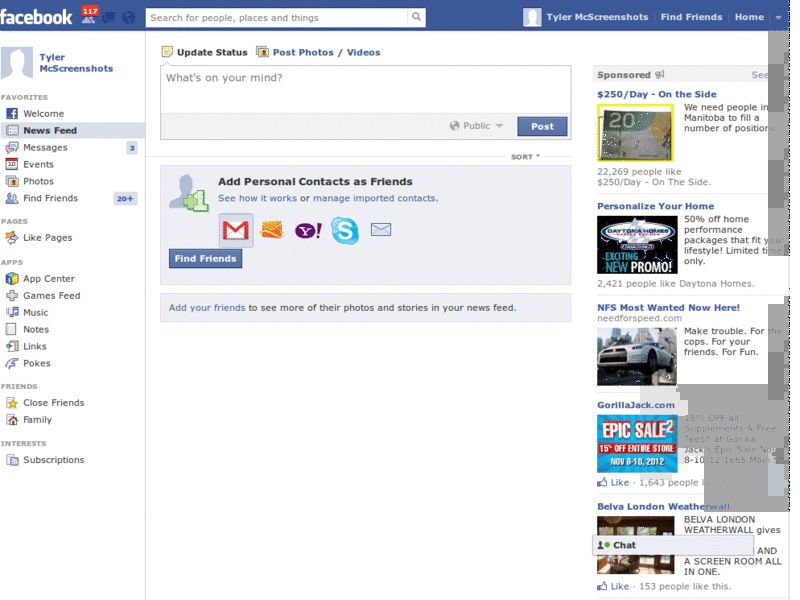Click the Post button
Image resolution: width=800 pixels, height=600 pixels.
tap(542, 126)
